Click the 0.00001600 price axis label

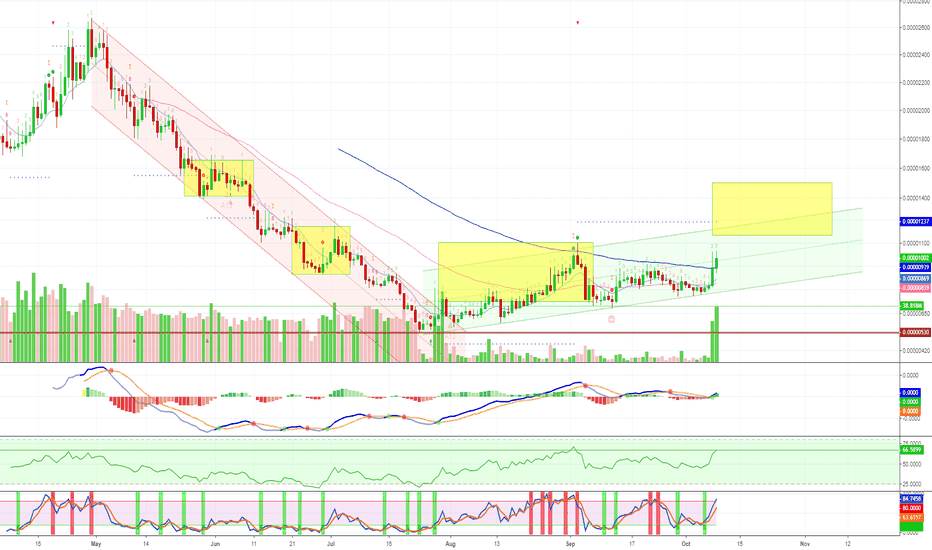[x=916, y=168]
